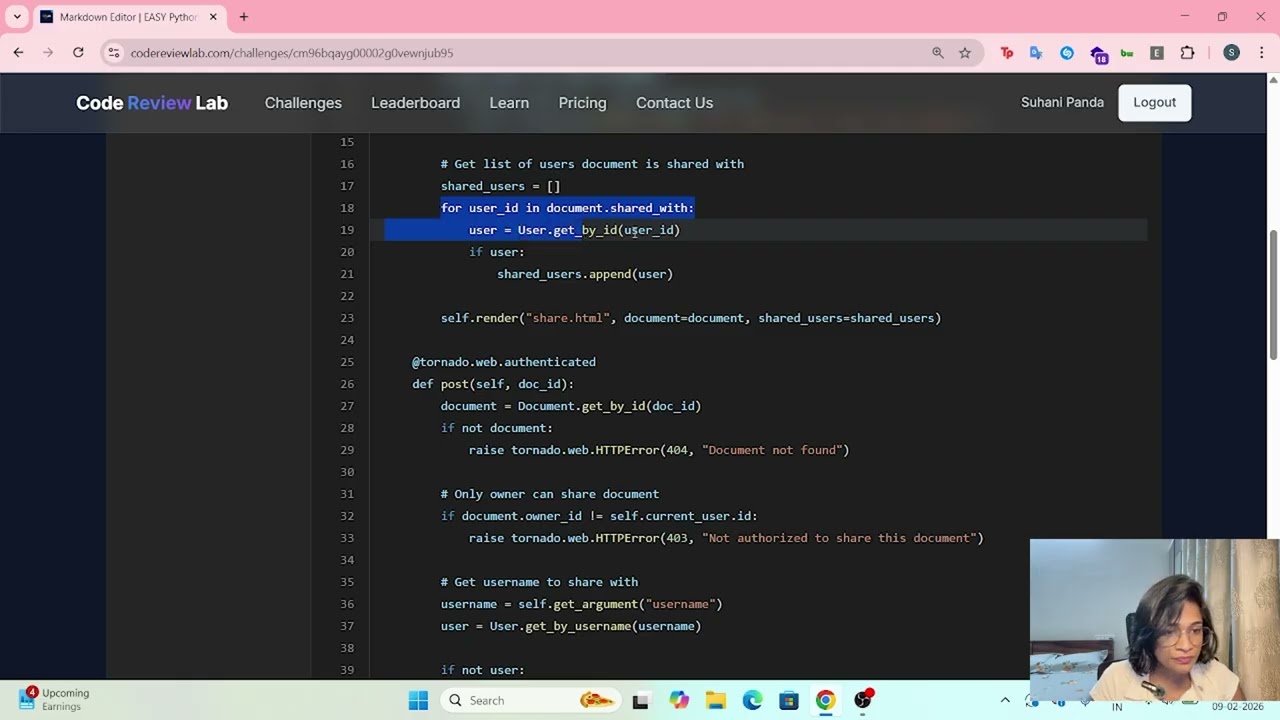Open Microsoft Store from the taskbar
The height and width of the screenshot is (720, 1280).
coord(789,700)
